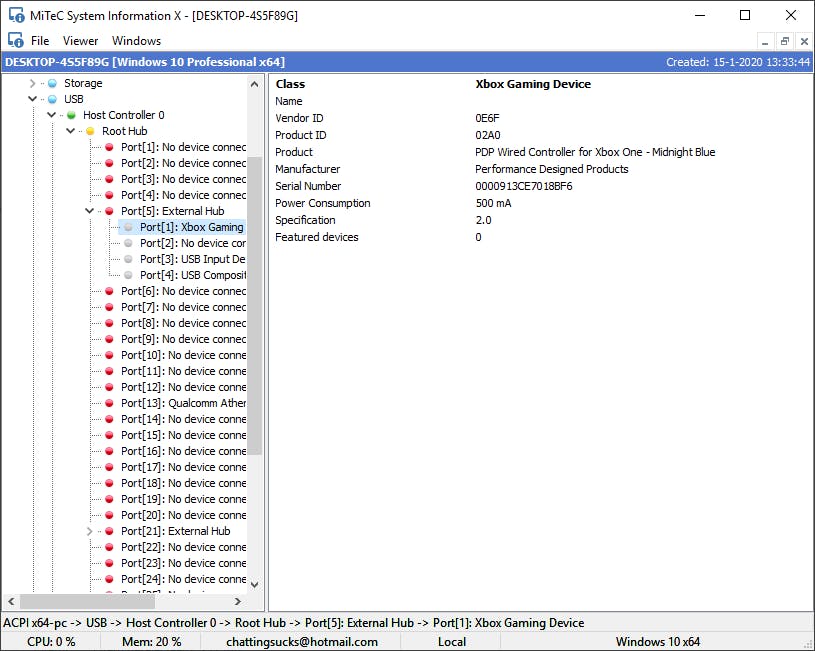The height and width of the screenshot is (651, 815).
Task: Click the Vendor ID value 0E6F
Action: point(487,118)
